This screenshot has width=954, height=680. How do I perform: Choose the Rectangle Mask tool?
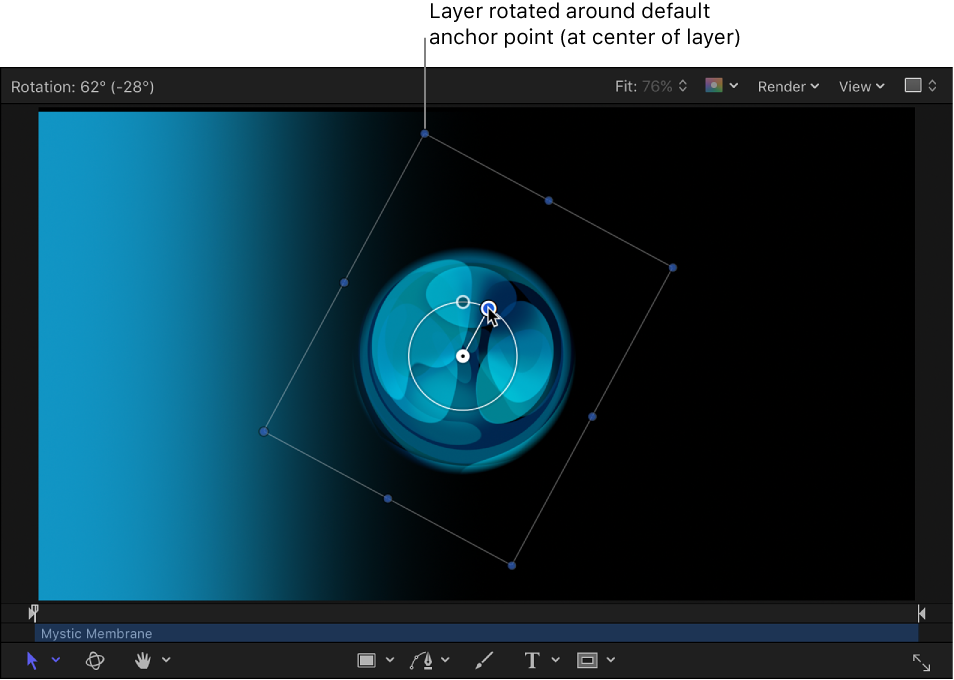pyautogui.click(x=589, y=660)
